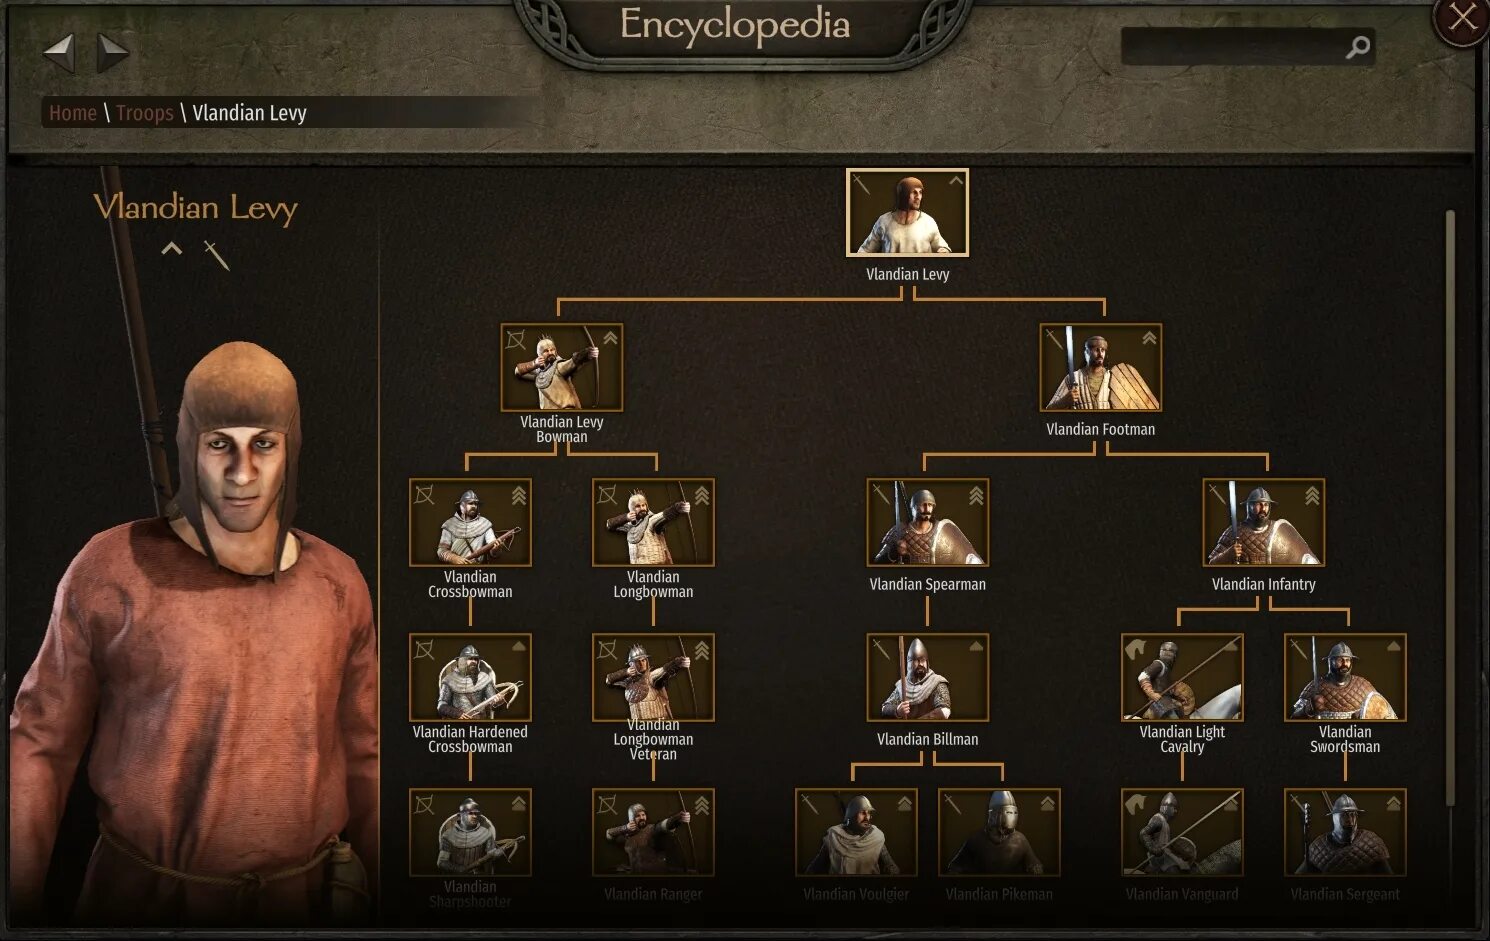Screen dimensions: 1490x941
Task: Select the Vlandian Hardened Crossbowman portrait
Action: (470, 677)
